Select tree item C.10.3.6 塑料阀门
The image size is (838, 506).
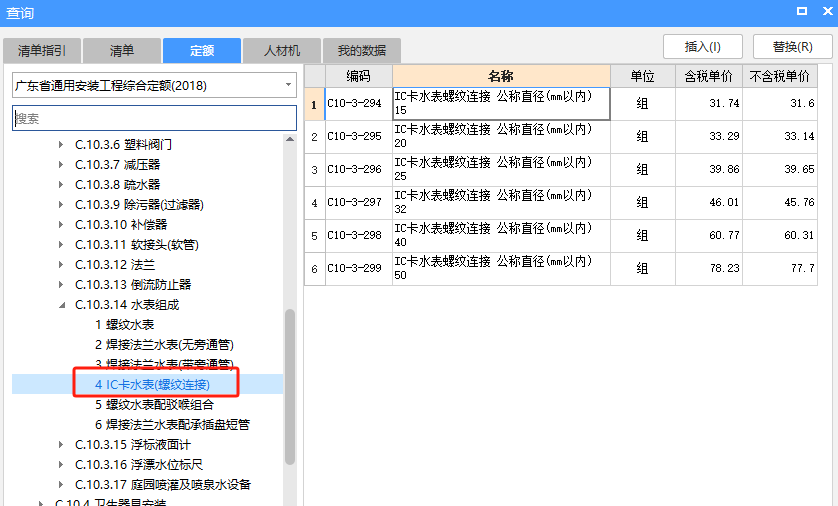coord(123,145)
